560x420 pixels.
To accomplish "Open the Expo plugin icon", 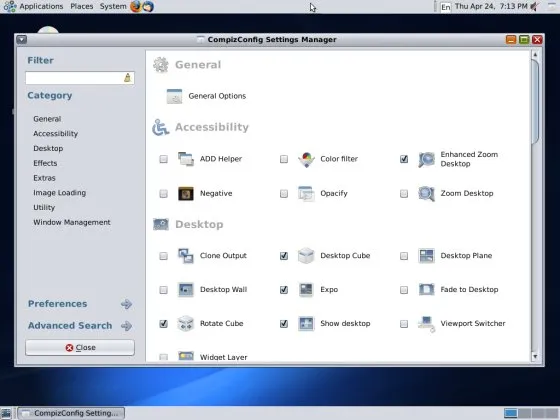I will point(306,290).
